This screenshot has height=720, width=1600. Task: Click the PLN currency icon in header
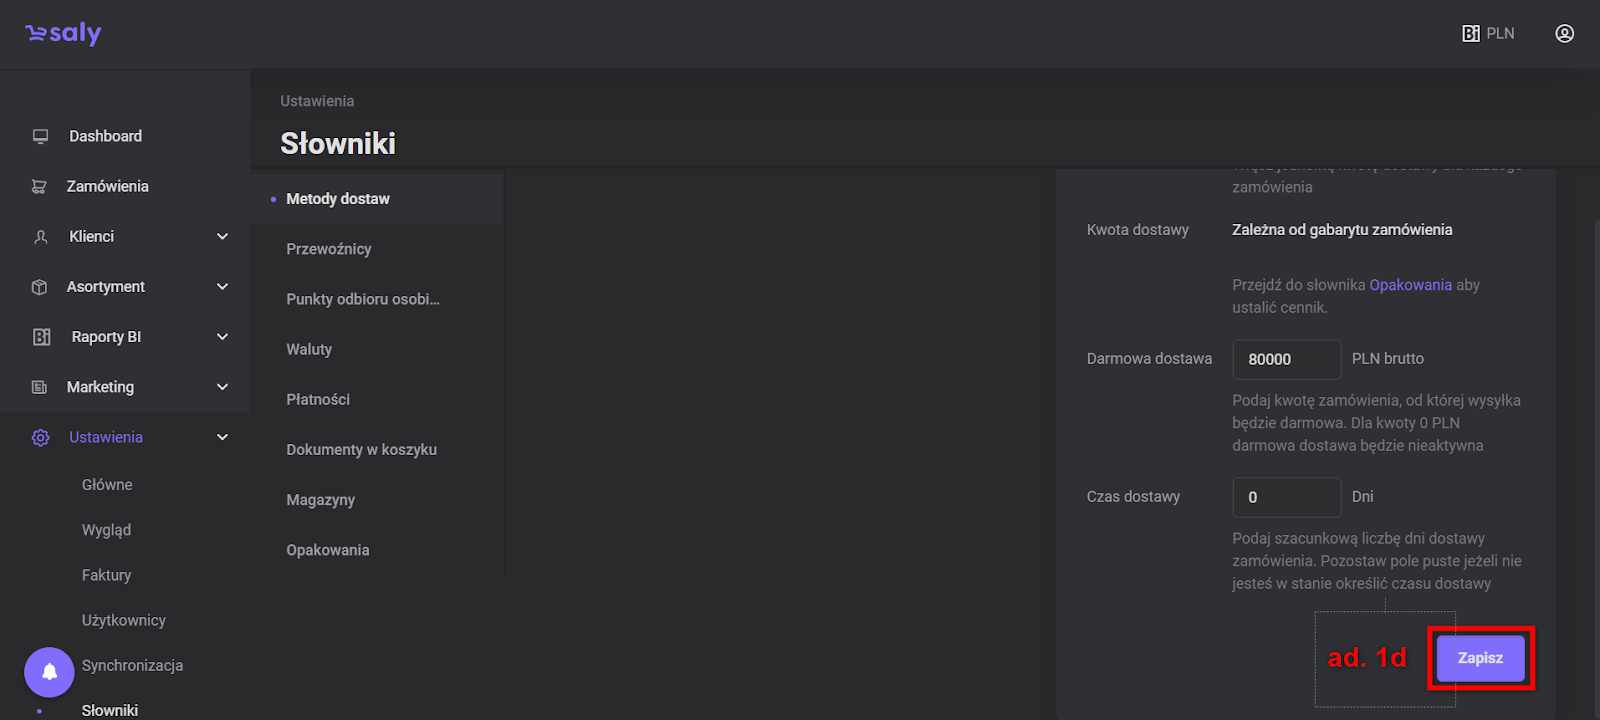(x=1471, y=34)
